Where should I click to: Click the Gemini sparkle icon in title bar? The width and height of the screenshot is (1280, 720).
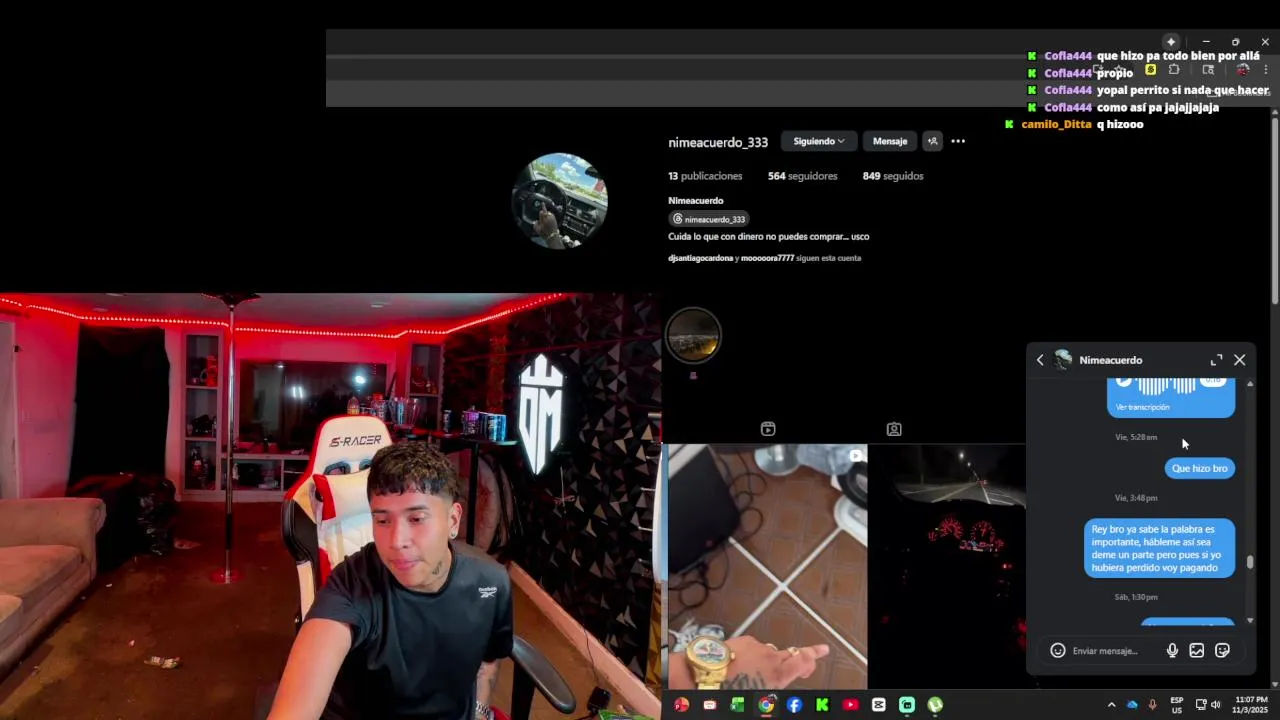coord(1171,42)
